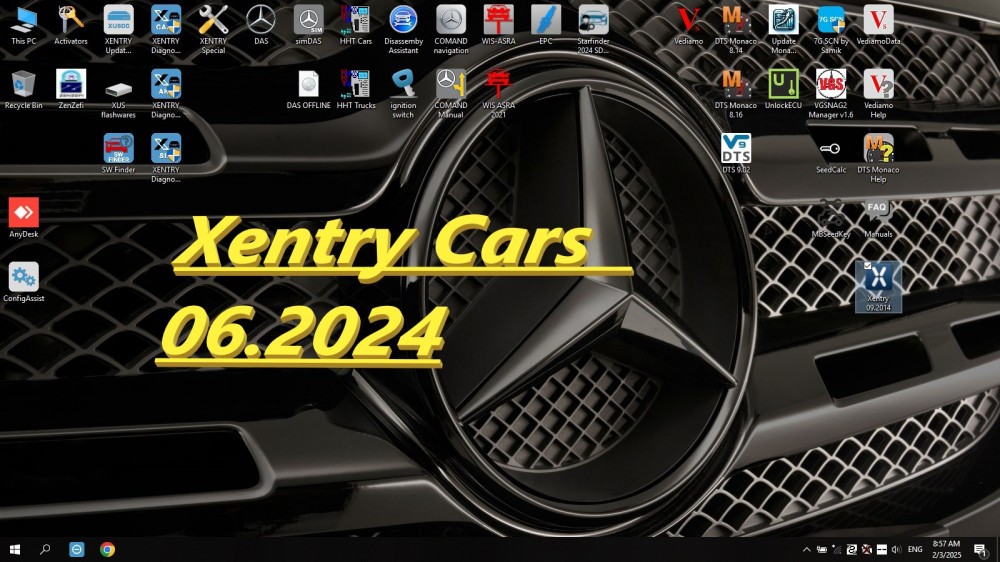Launch DTS 9.02 from the desktop

tap(736, 154)
